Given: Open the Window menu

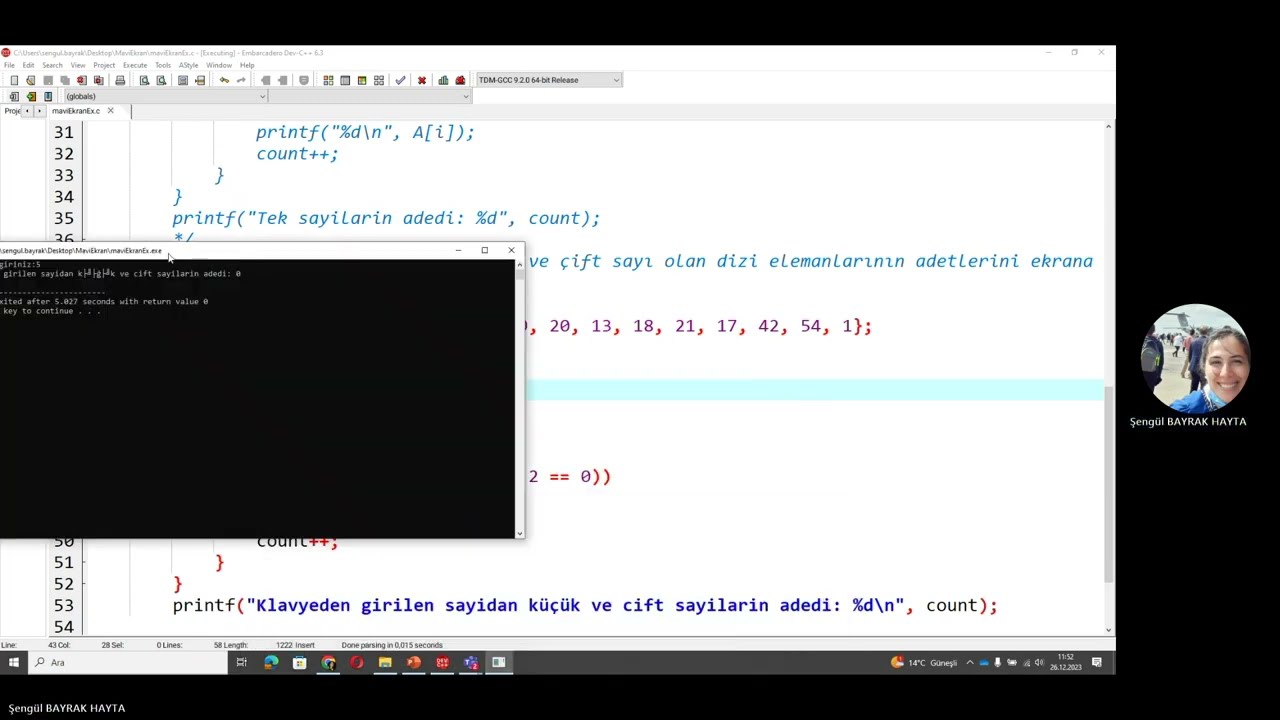Looking at the screenshot, I should [219, 65].
